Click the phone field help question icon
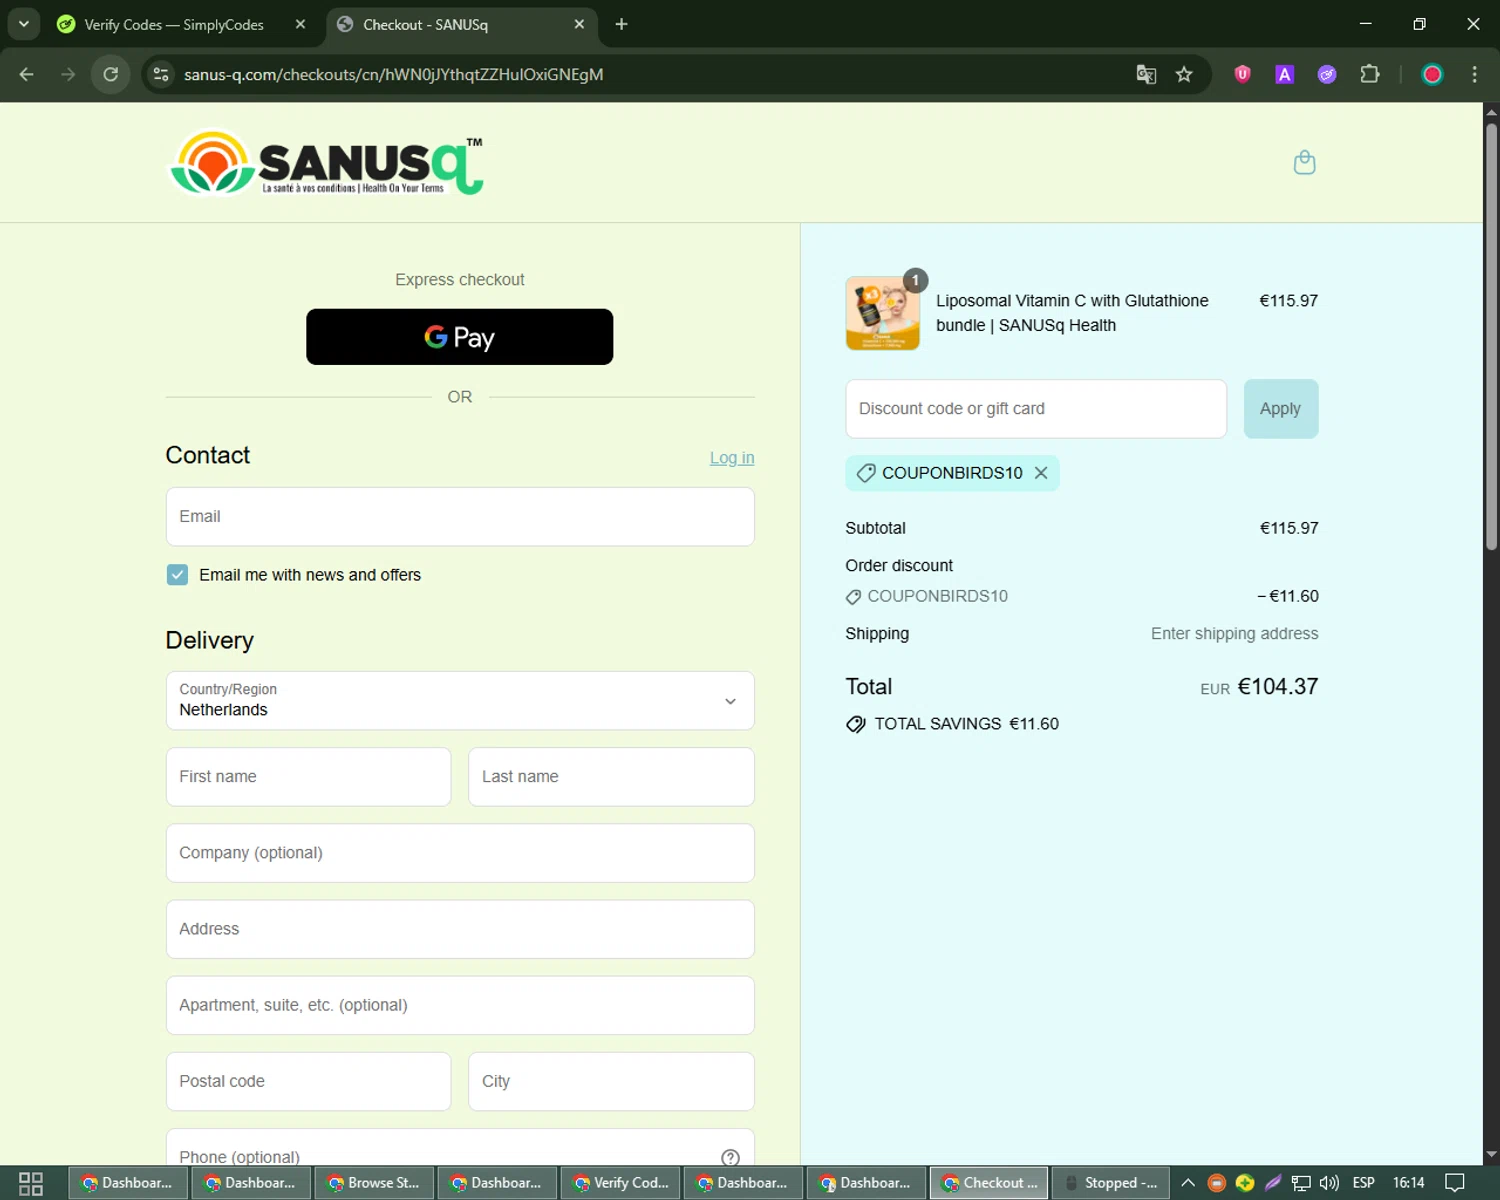 point(730,1157)
